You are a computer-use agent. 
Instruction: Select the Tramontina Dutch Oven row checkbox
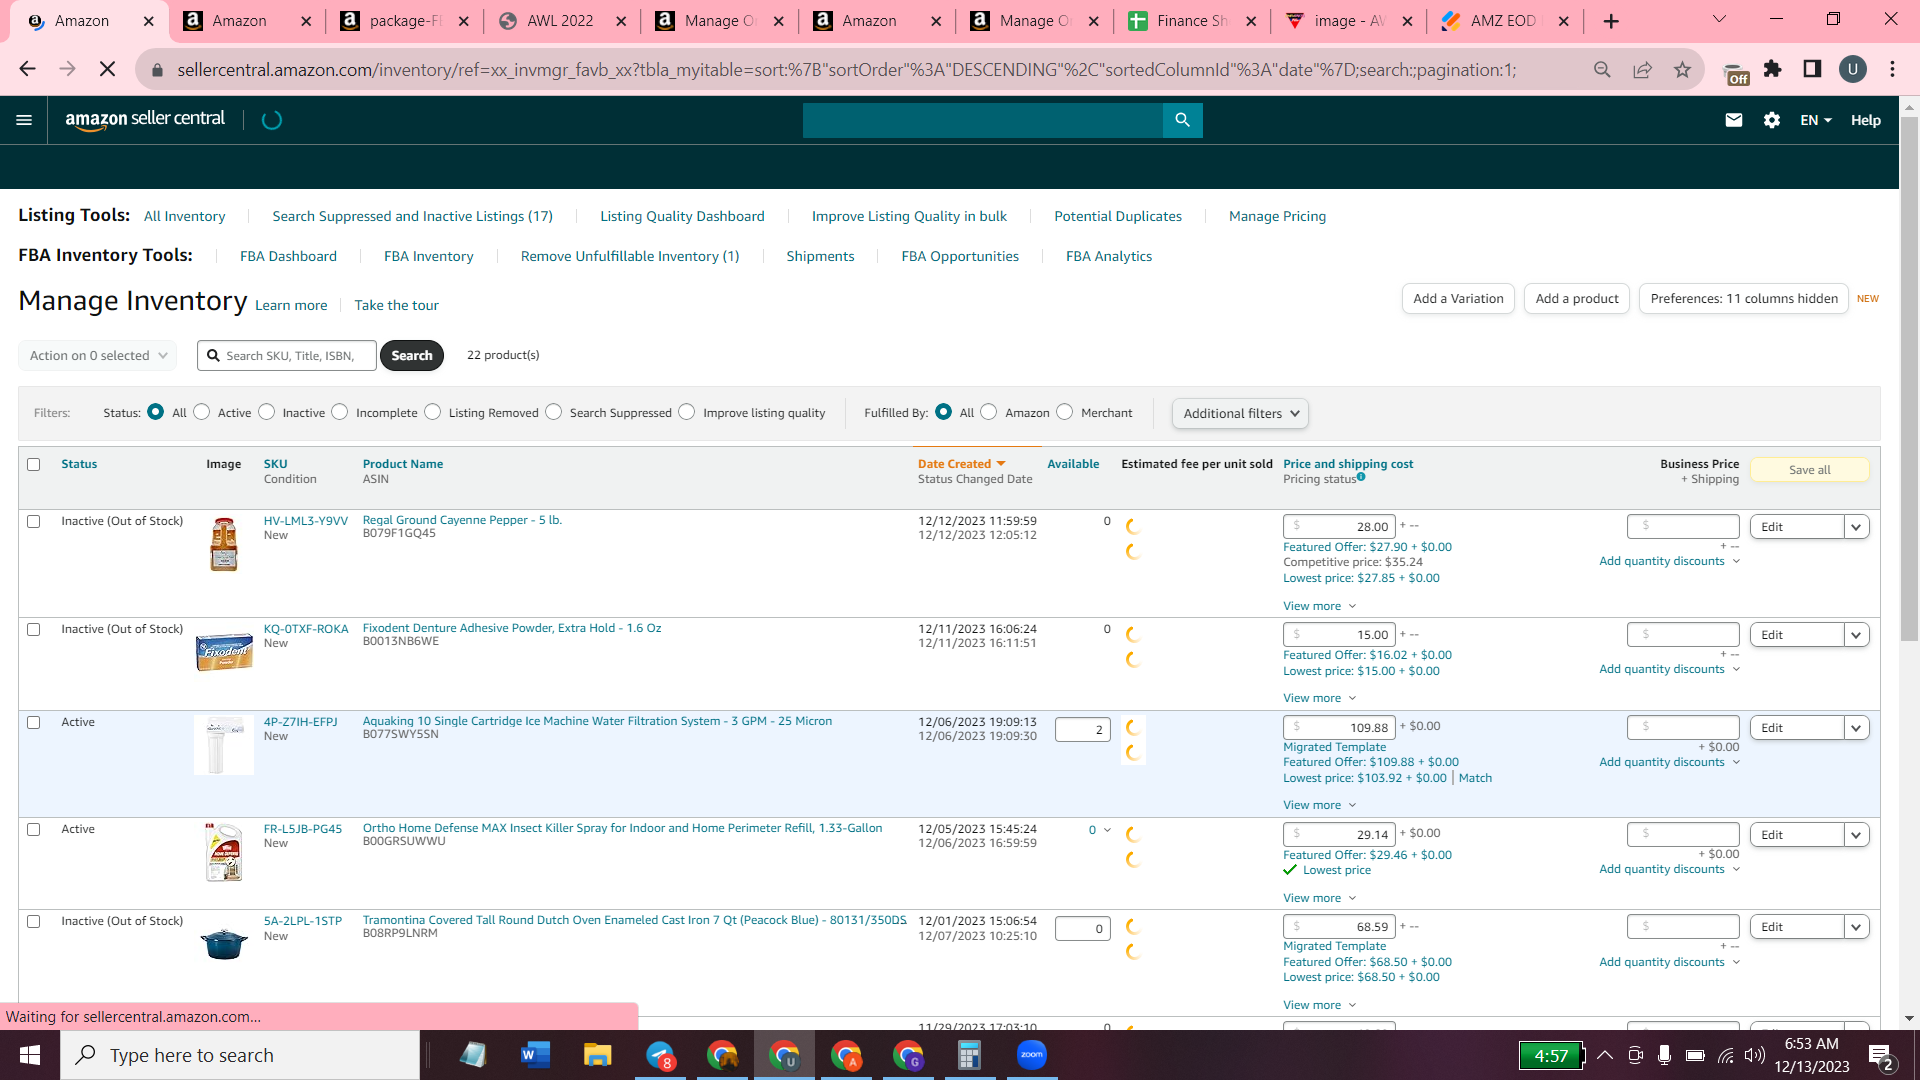point(34,921)
